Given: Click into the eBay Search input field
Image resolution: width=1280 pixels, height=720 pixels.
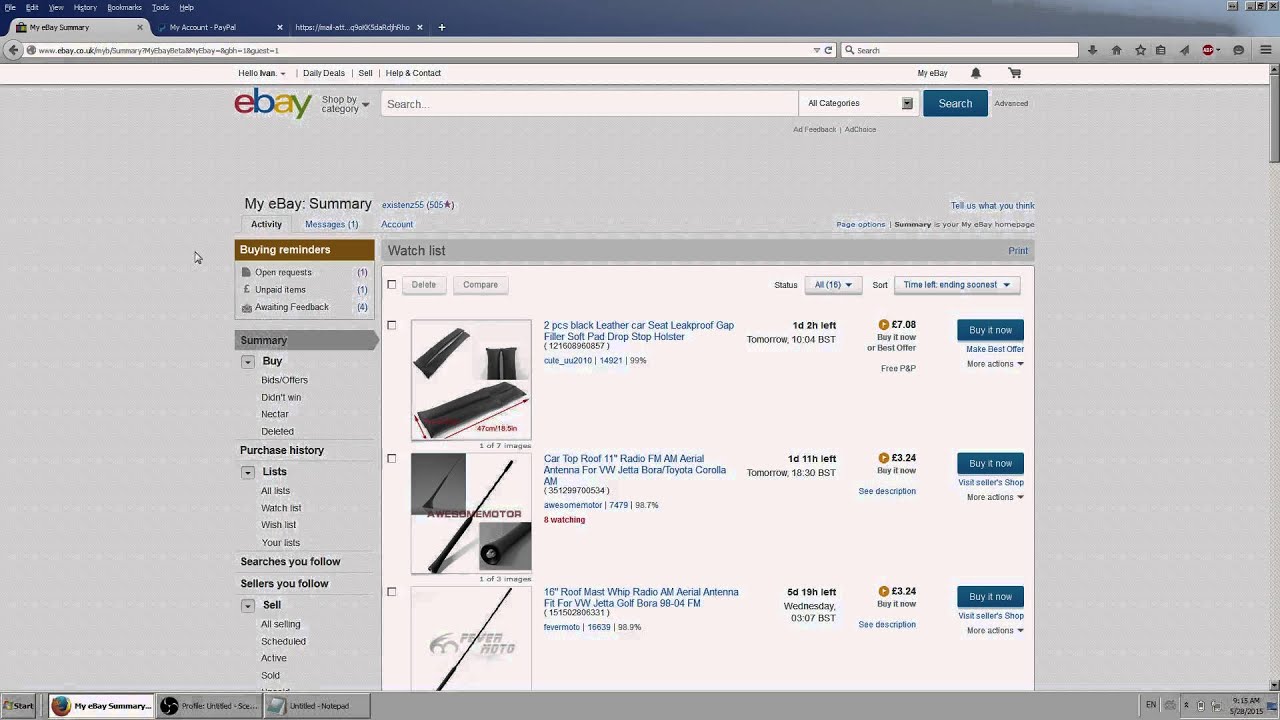Looking at the screenshot, I should (x=589, y=103).
